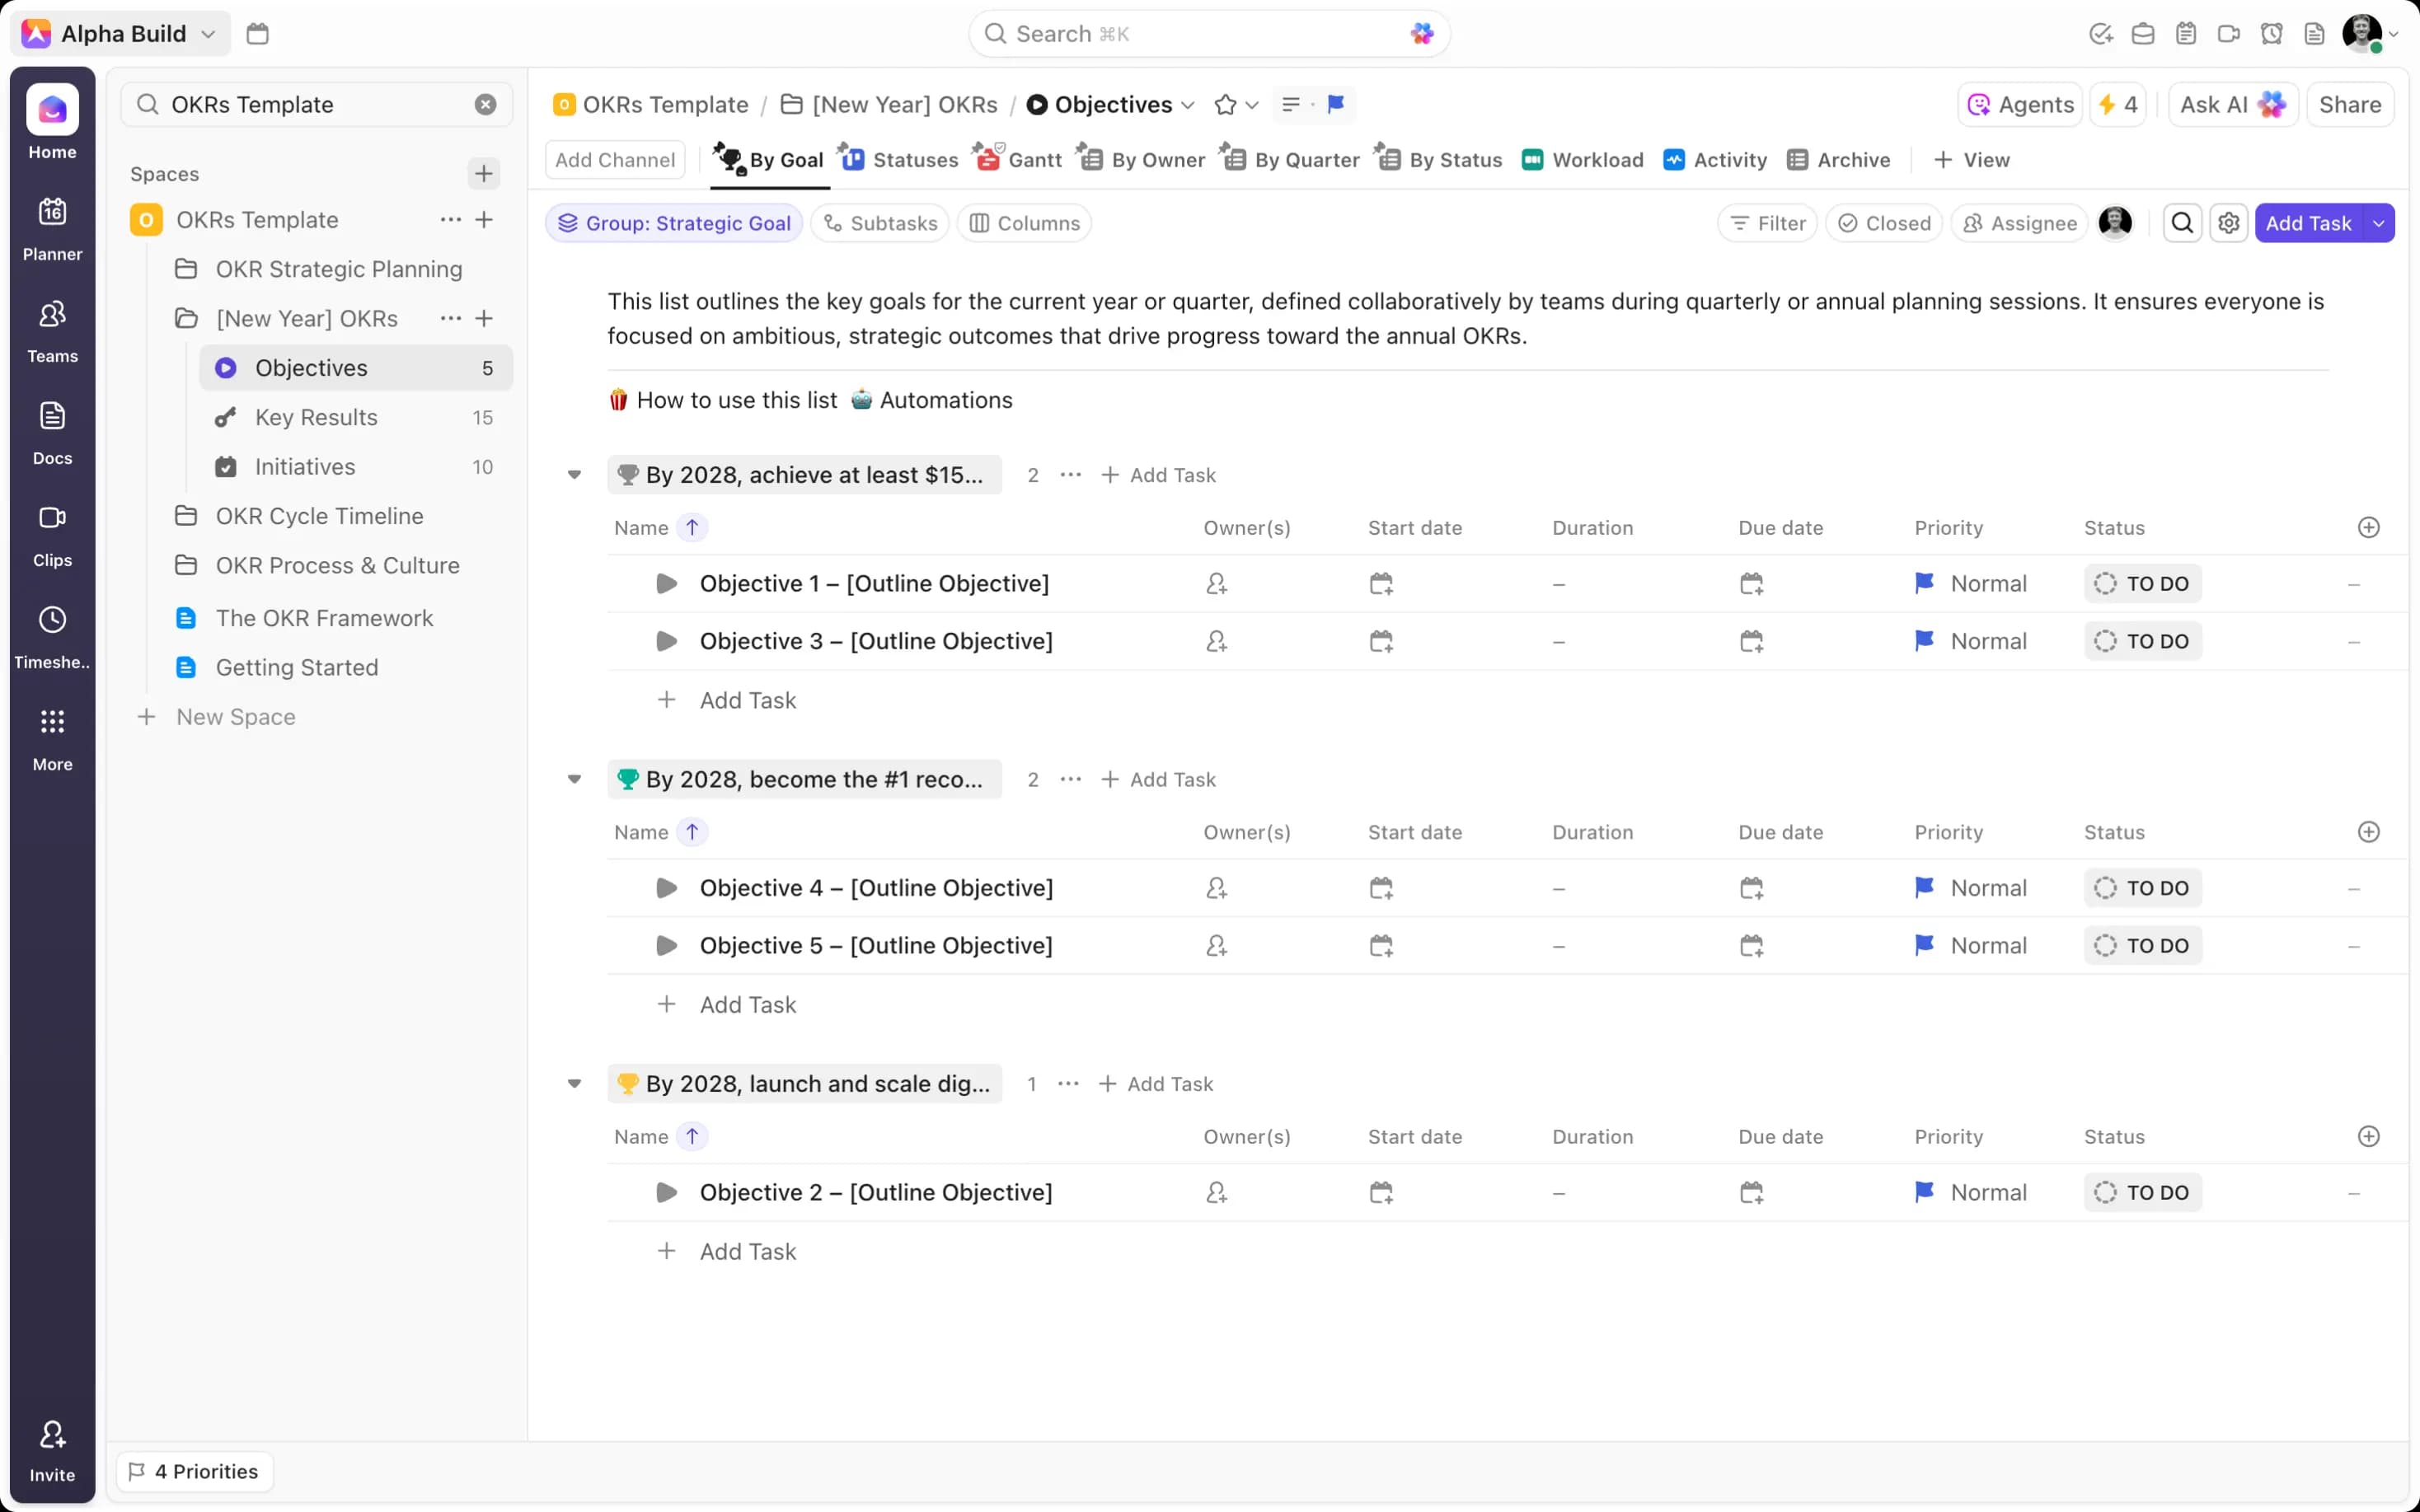The width and height of the screenshot is (2420, 1512).
Task: Clear the OKRs Template search field
Action: pos(486,104)
